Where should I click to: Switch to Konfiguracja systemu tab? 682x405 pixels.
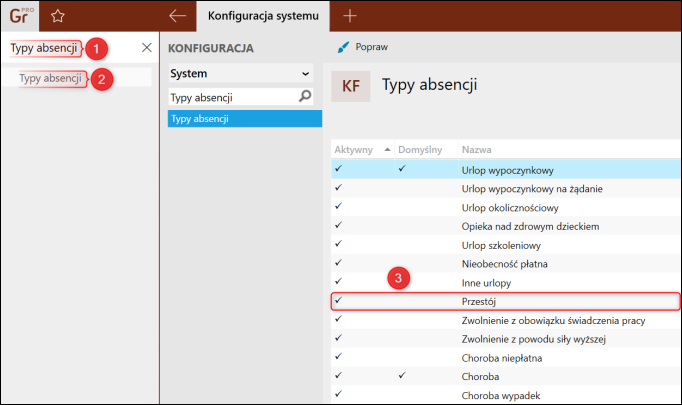pyautogui.click(x=263, y=16)
